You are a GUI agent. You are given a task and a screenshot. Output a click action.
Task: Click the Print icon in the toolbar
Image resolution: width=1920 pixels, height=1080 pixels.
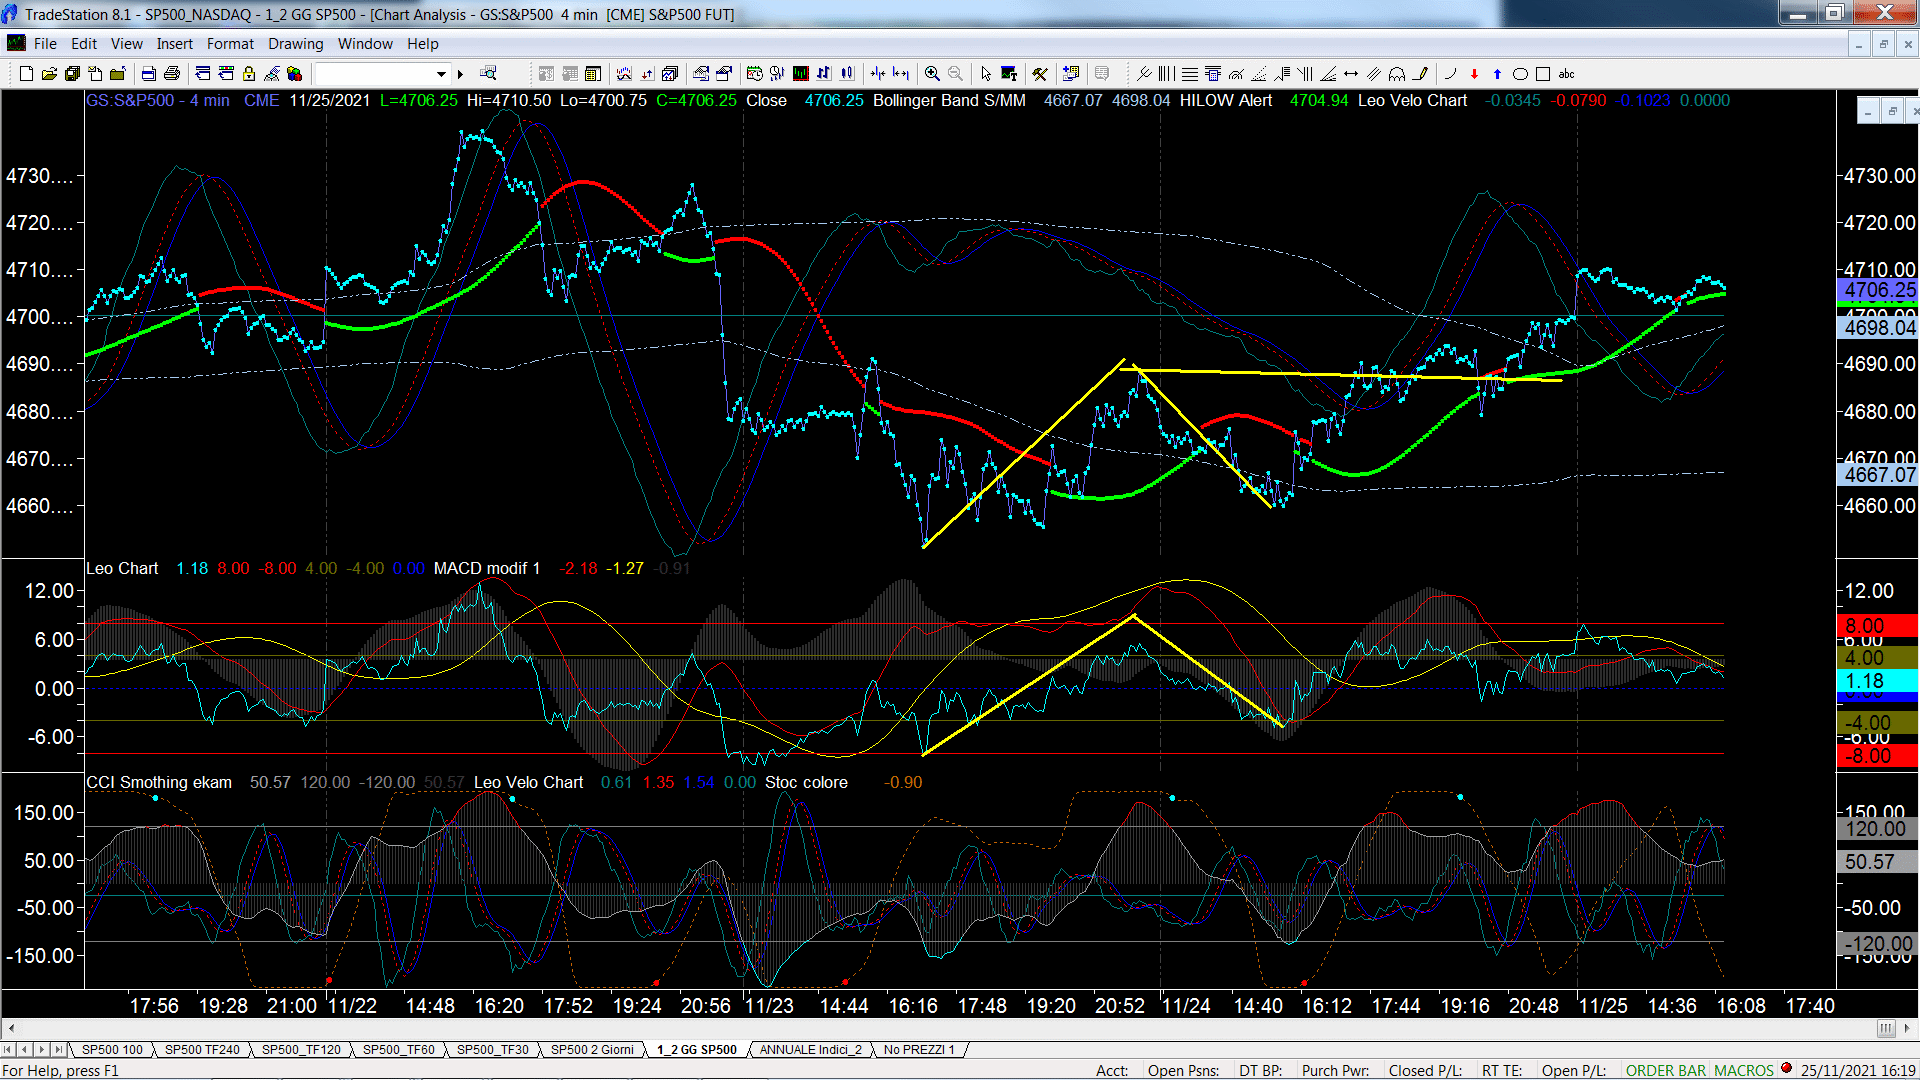tap(172, 74)
